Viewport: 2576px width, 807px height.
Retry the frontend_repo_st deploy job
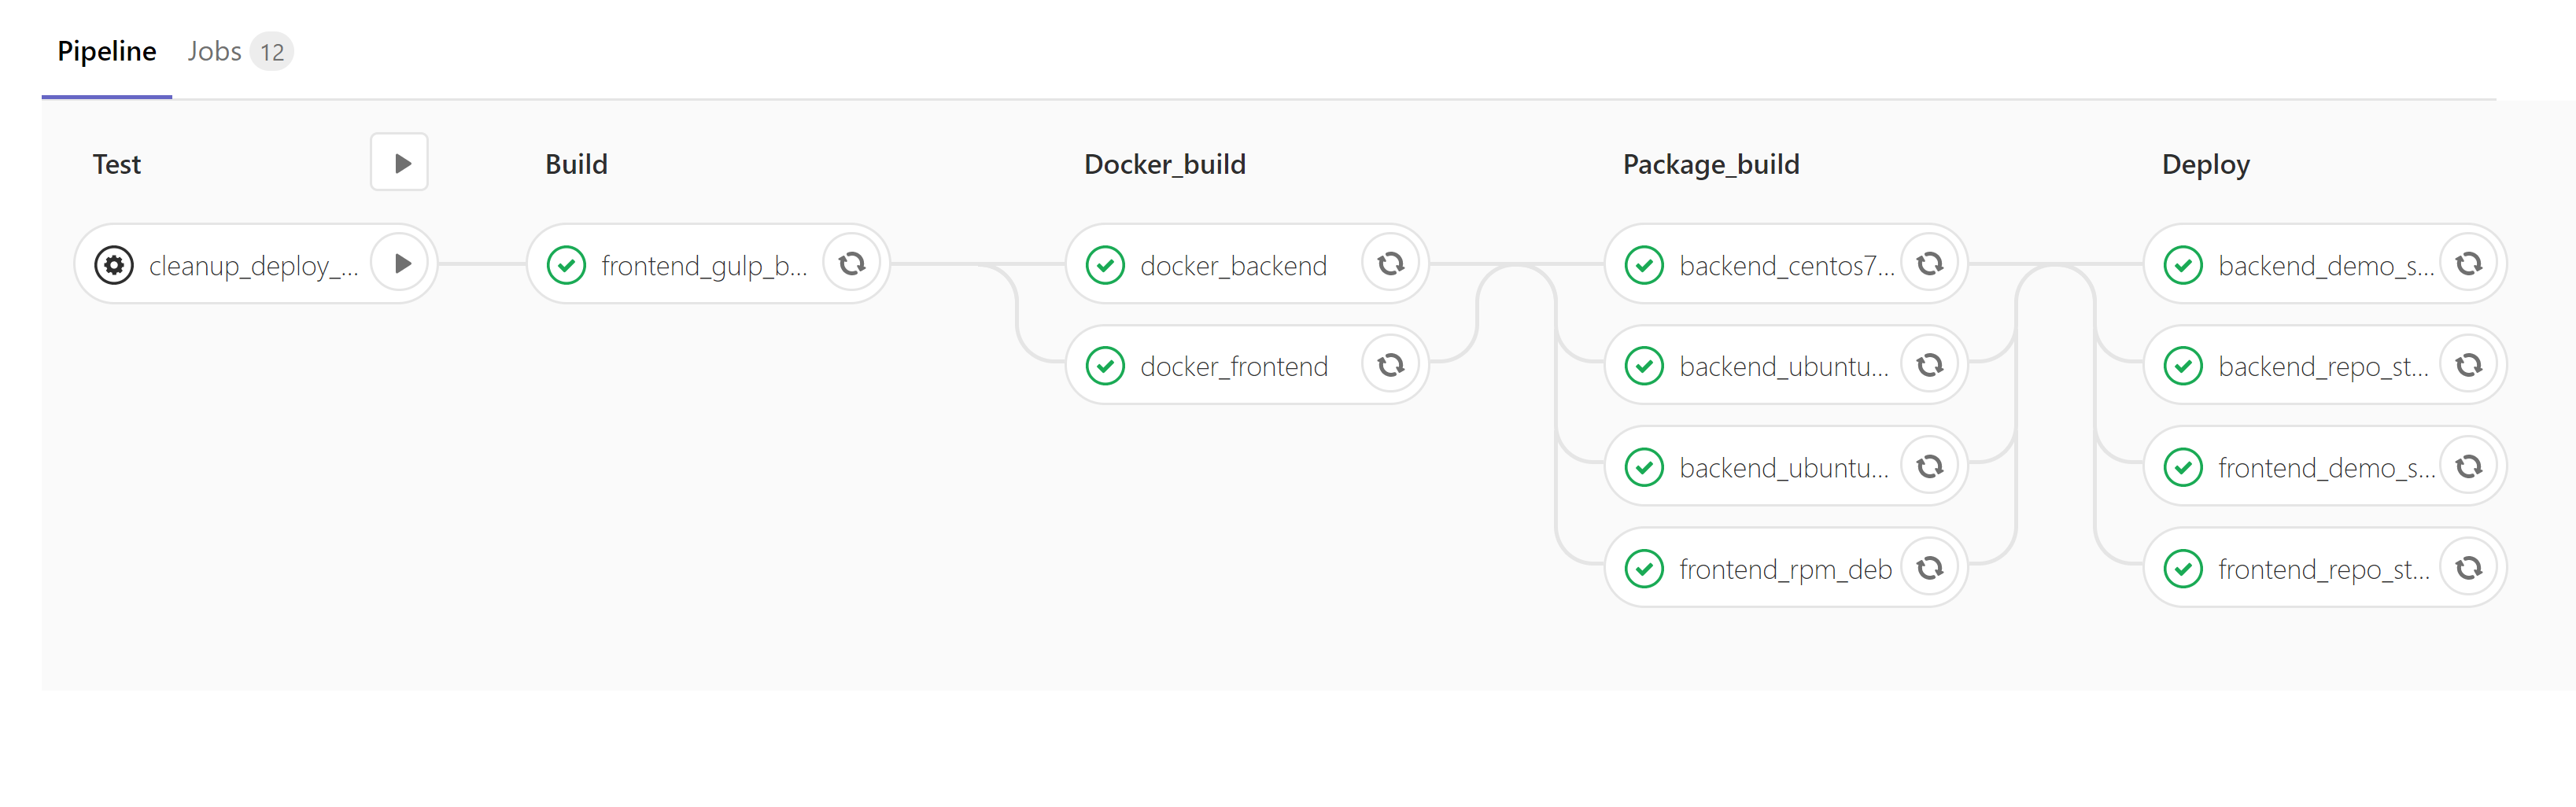[2469, 568]
